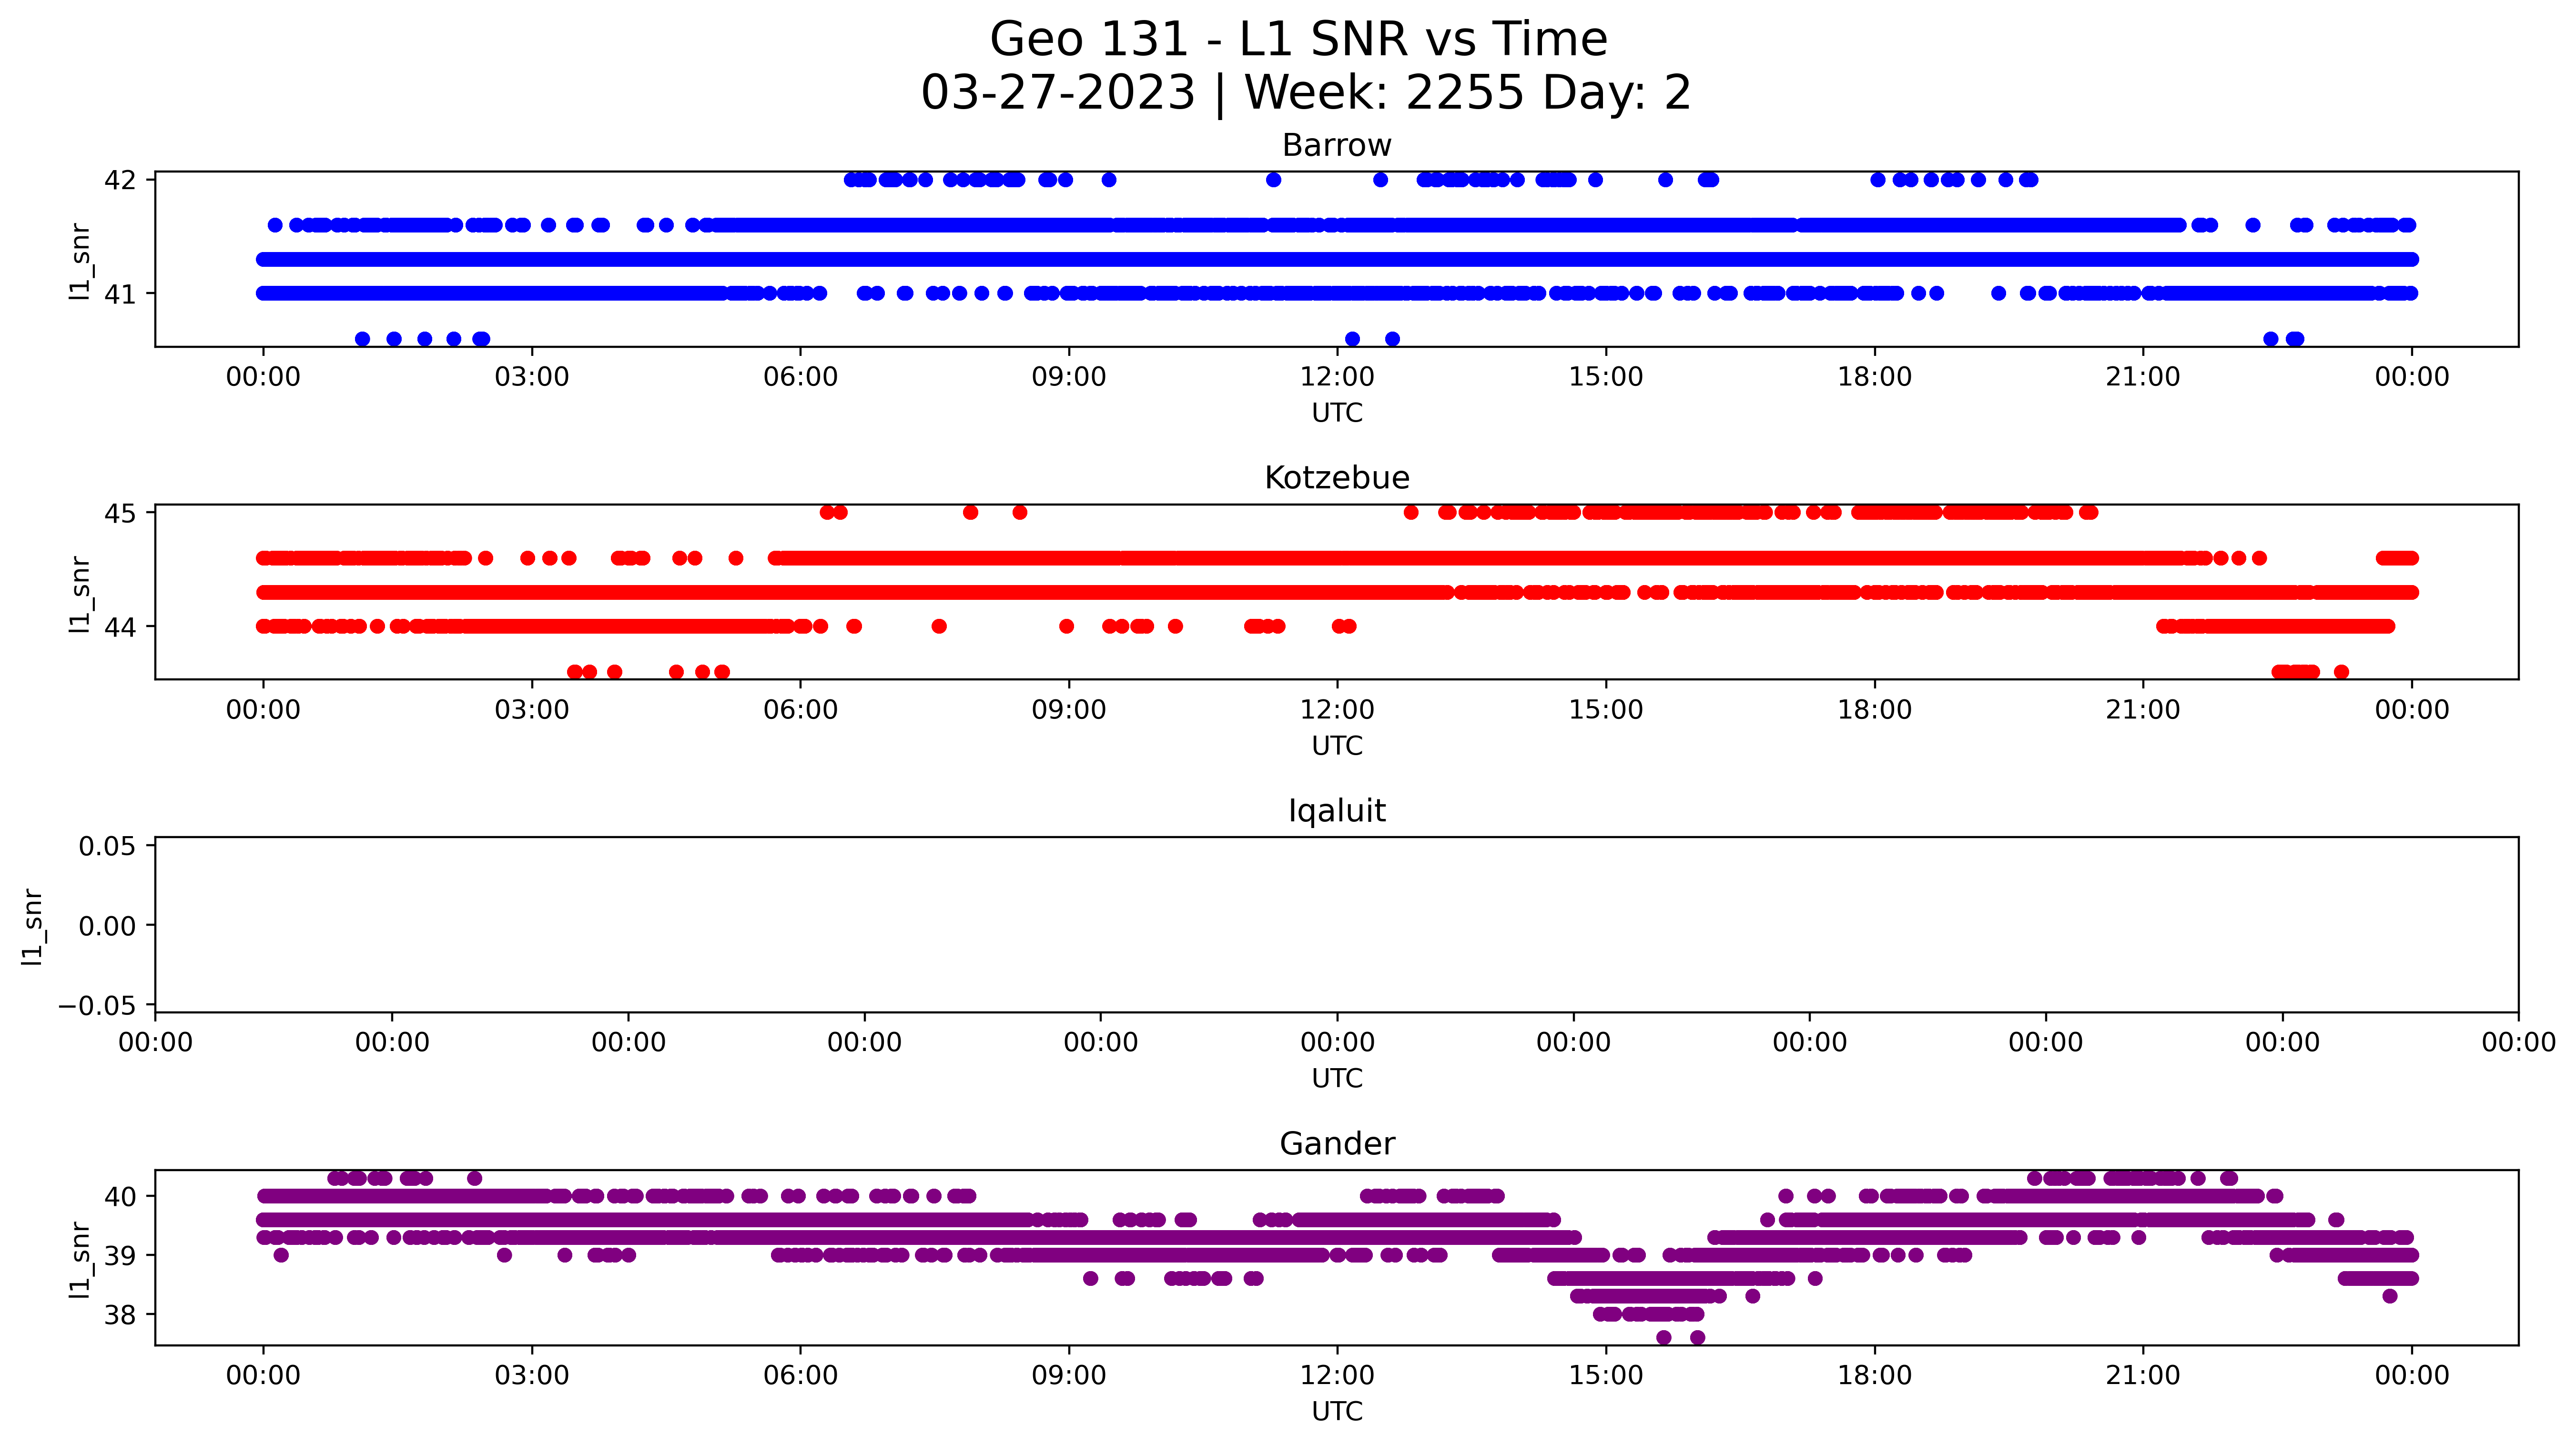Screen dimensions: 2576x1445
Task: Click the 'l1_snr' y-axis label of Gander plot
Action: (x=80, y=1260)
